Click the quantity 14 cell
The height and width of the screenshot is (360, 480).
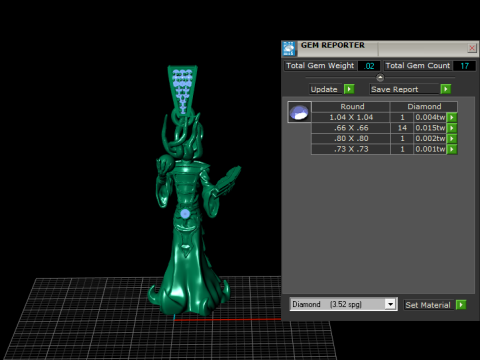click(x=402, y=128)
